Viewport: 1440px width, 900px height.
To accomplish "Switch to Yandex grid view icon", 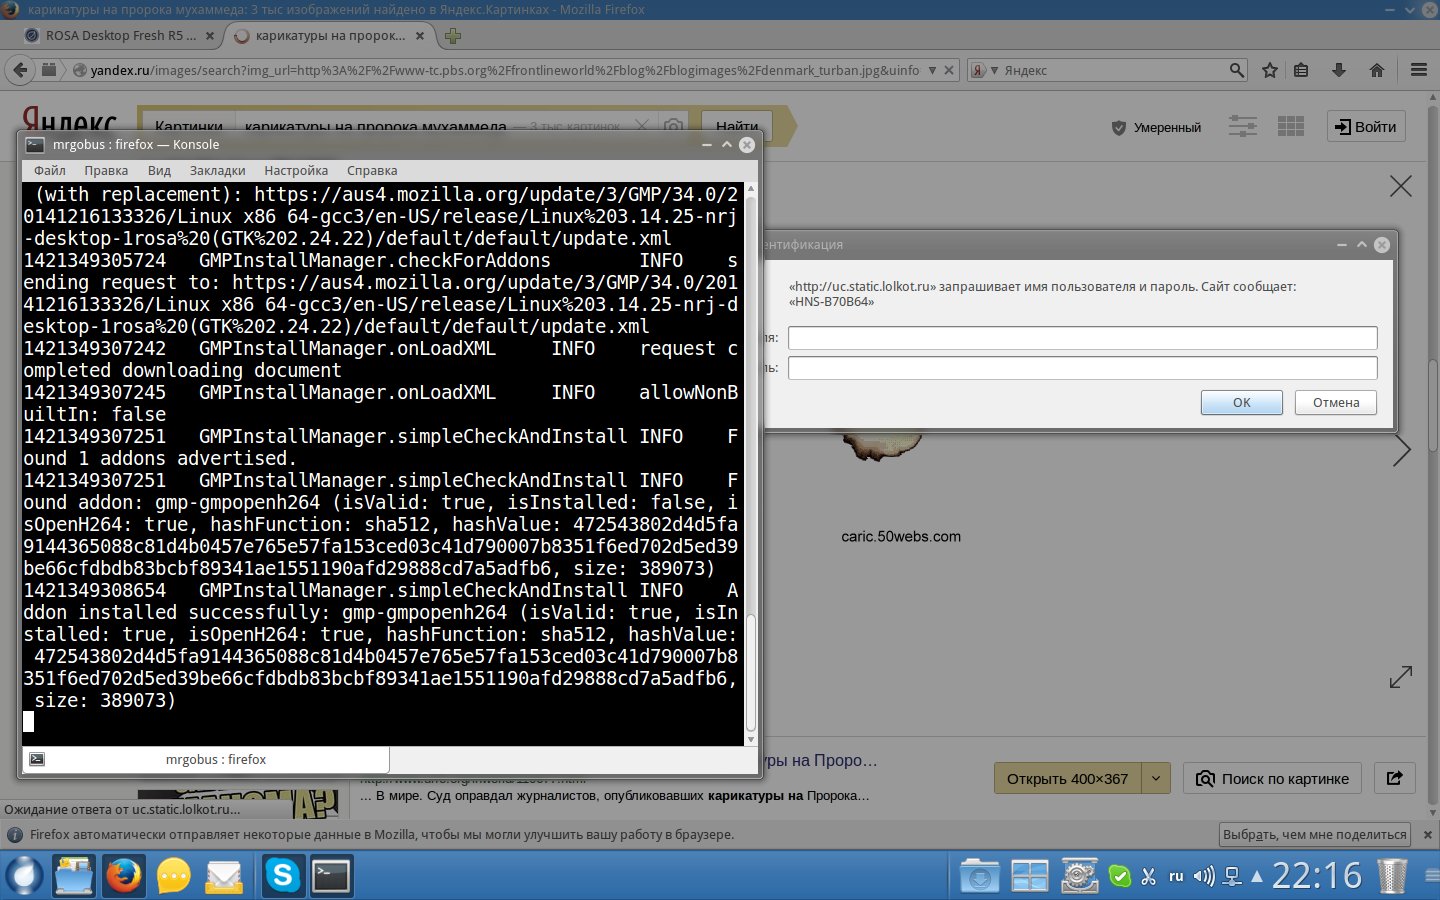I will (1291, 126).
